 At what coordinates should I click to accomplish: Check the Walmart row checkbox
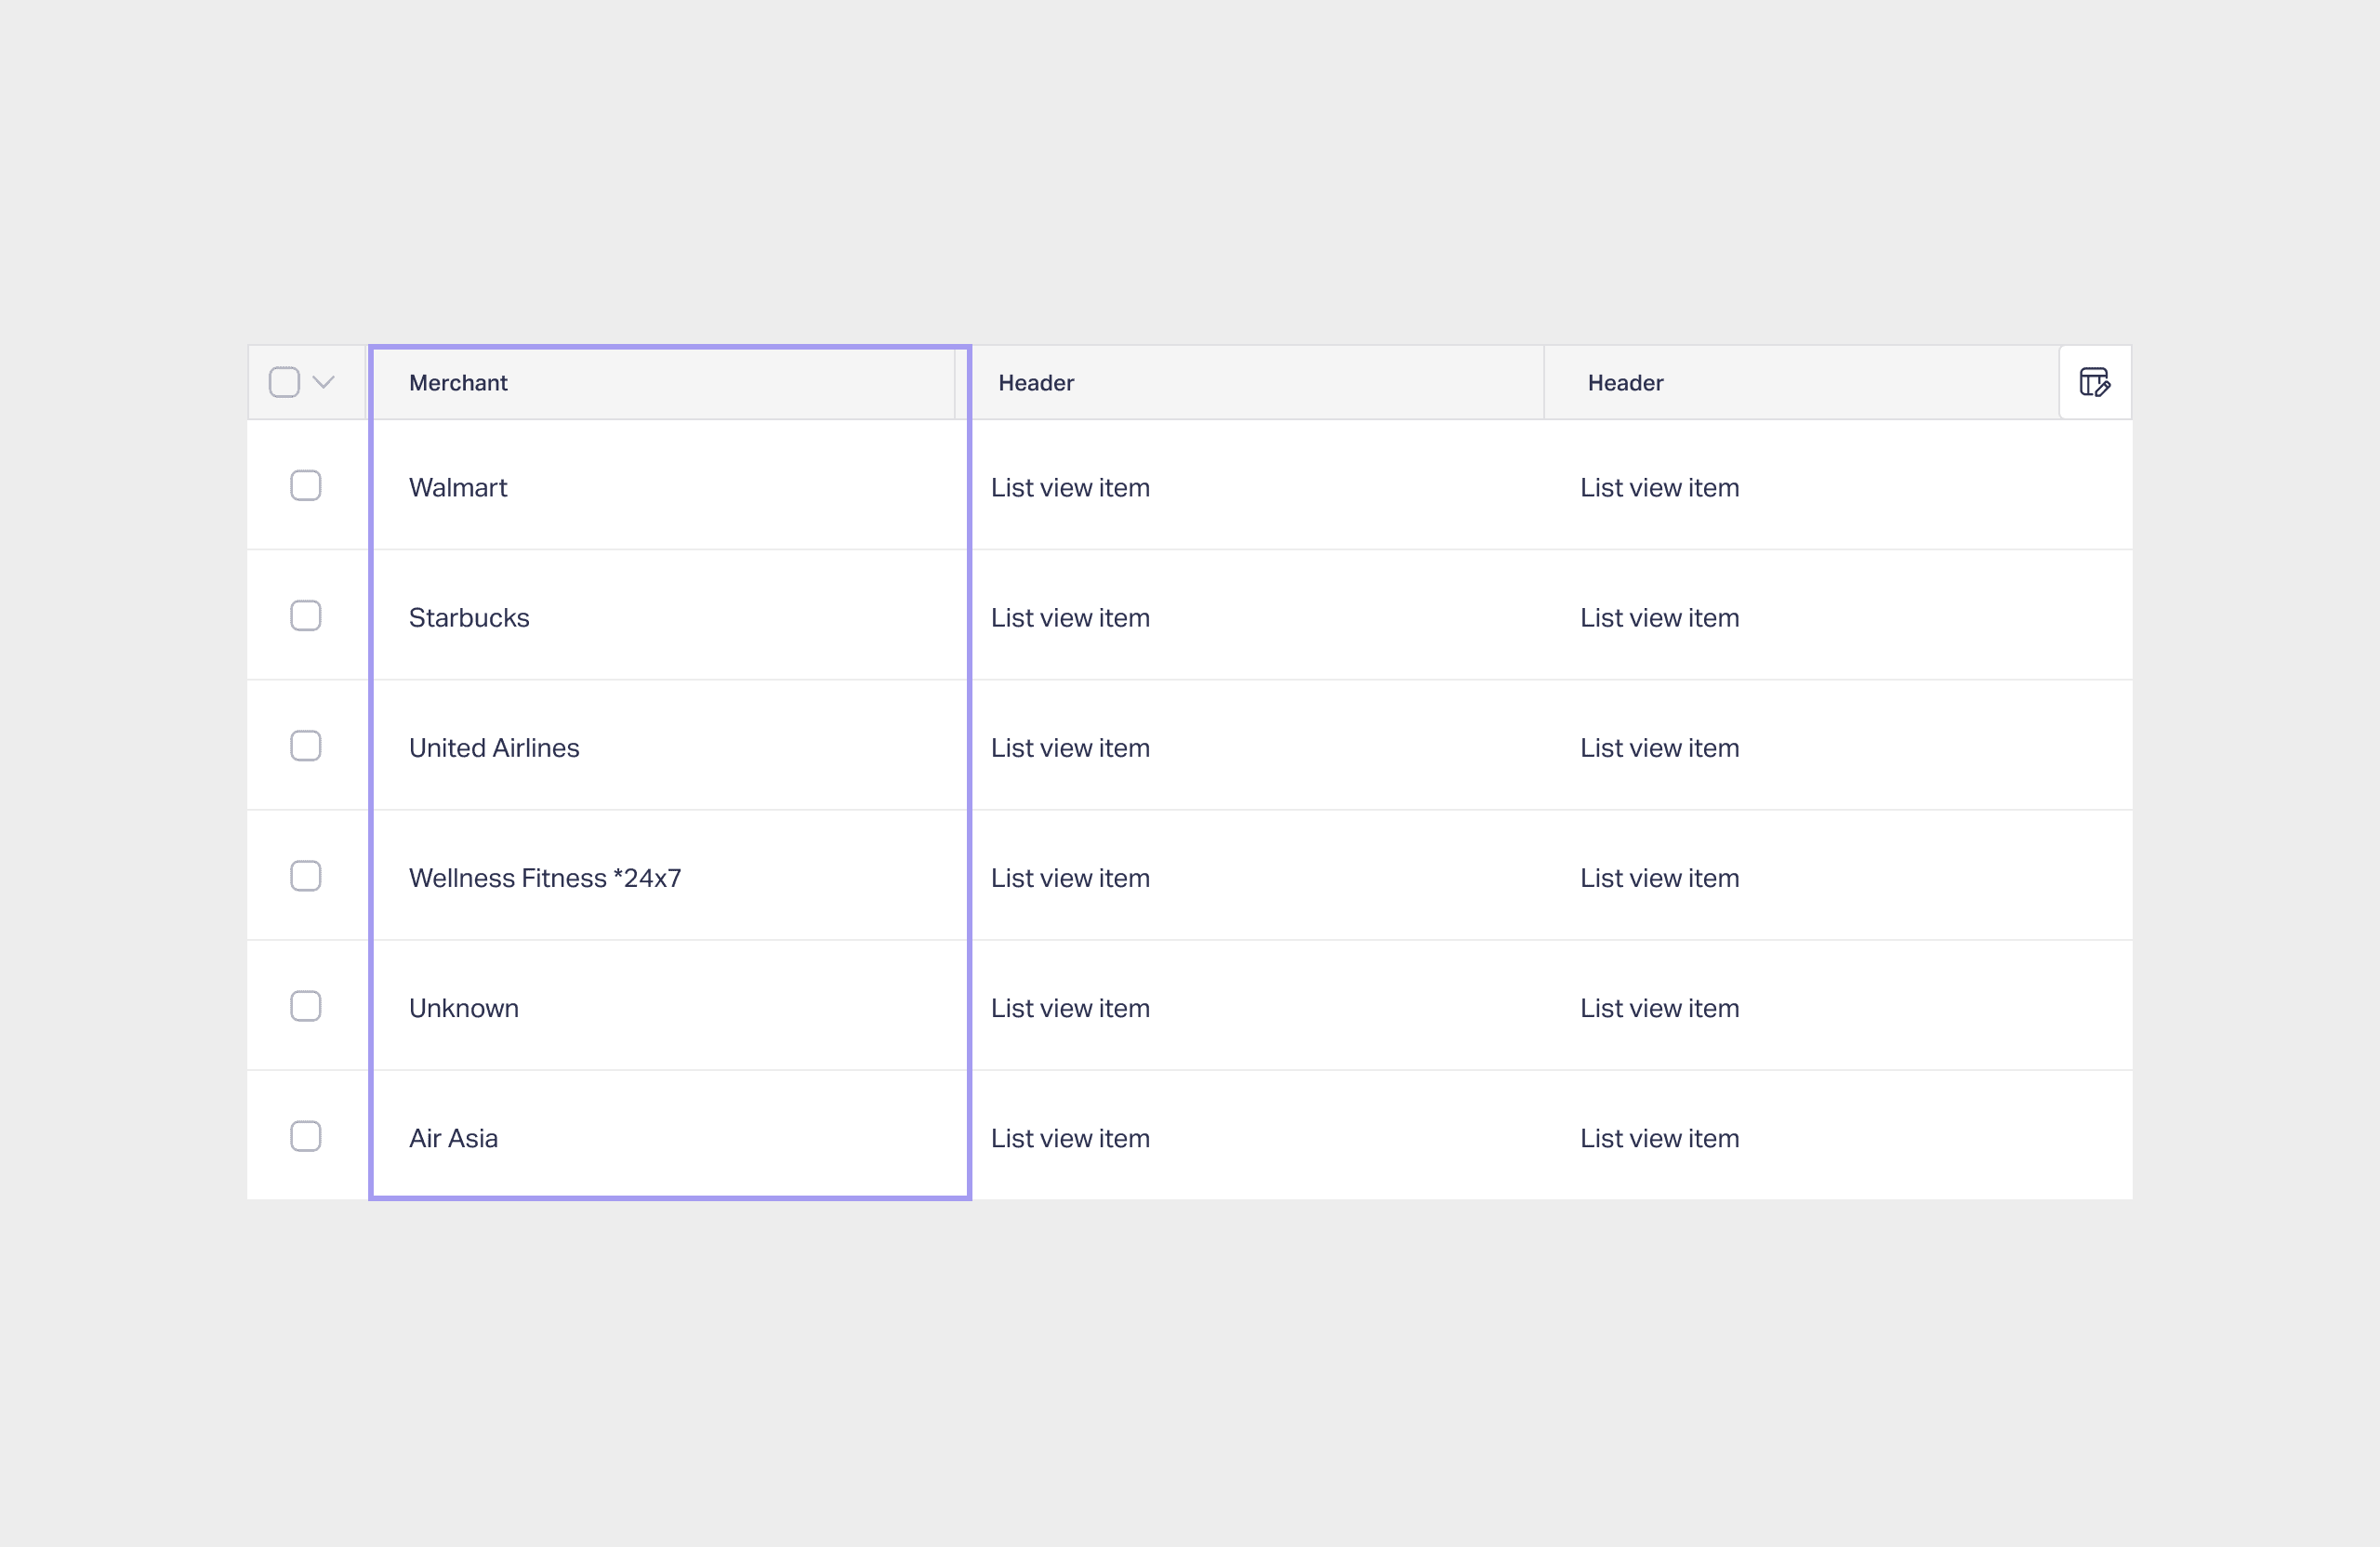pos(305,486)
